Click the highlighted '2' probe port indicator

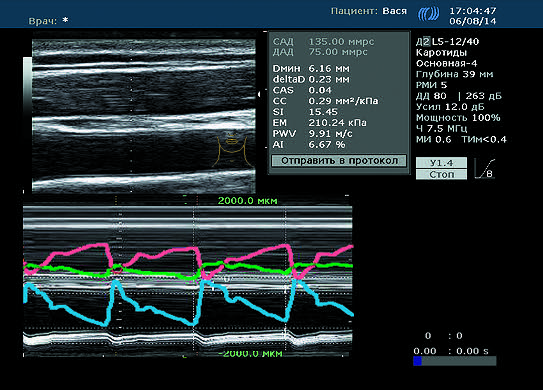[426, 42]
